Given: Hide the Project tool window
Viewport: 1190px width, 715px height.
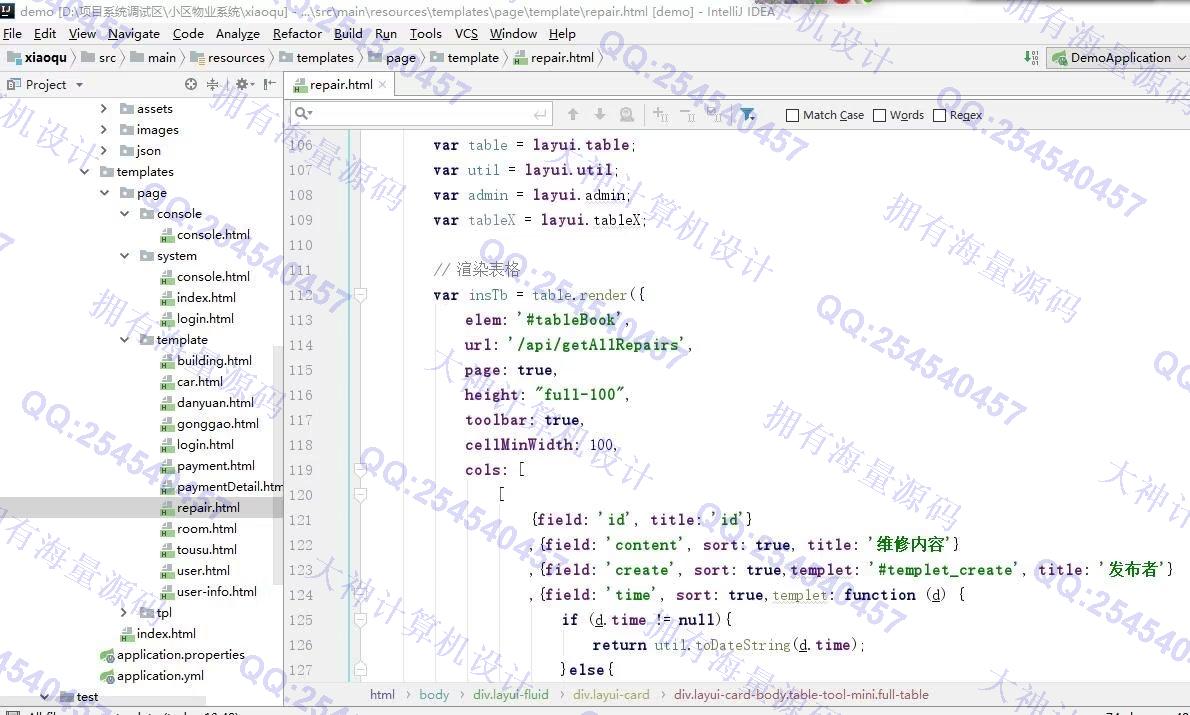Looking at the screenshot, I should 269,85.
